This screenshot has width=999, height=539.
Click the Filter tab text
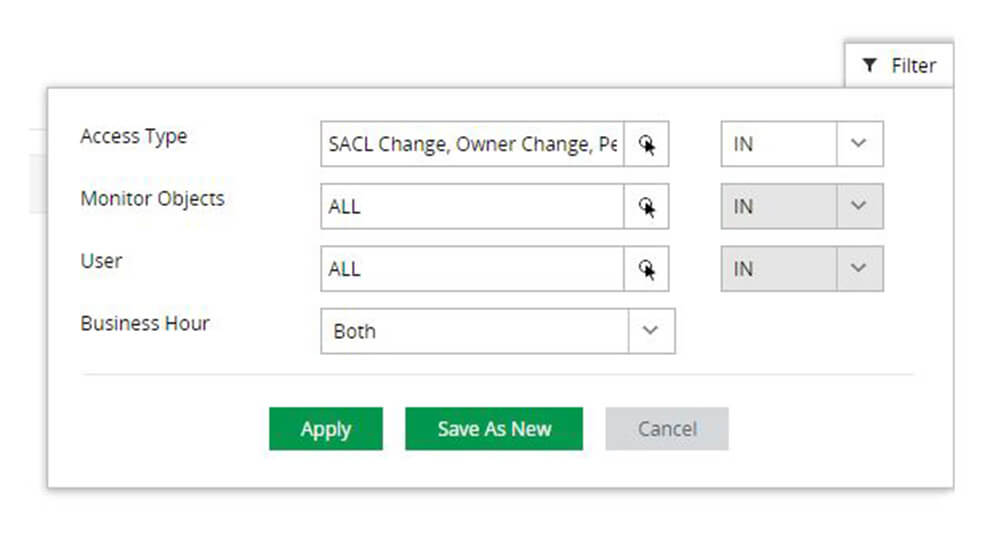click(x=913, y=66)
